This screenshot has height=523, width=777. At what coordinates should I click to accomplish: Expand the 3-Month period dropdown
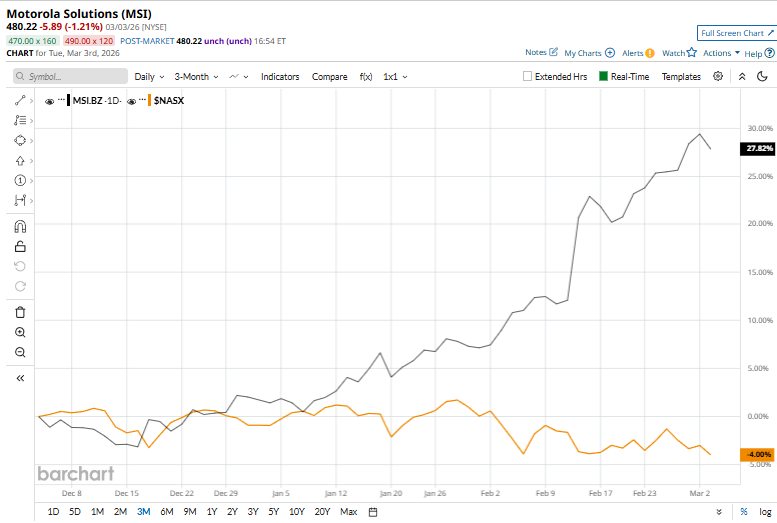click(196, 76)
